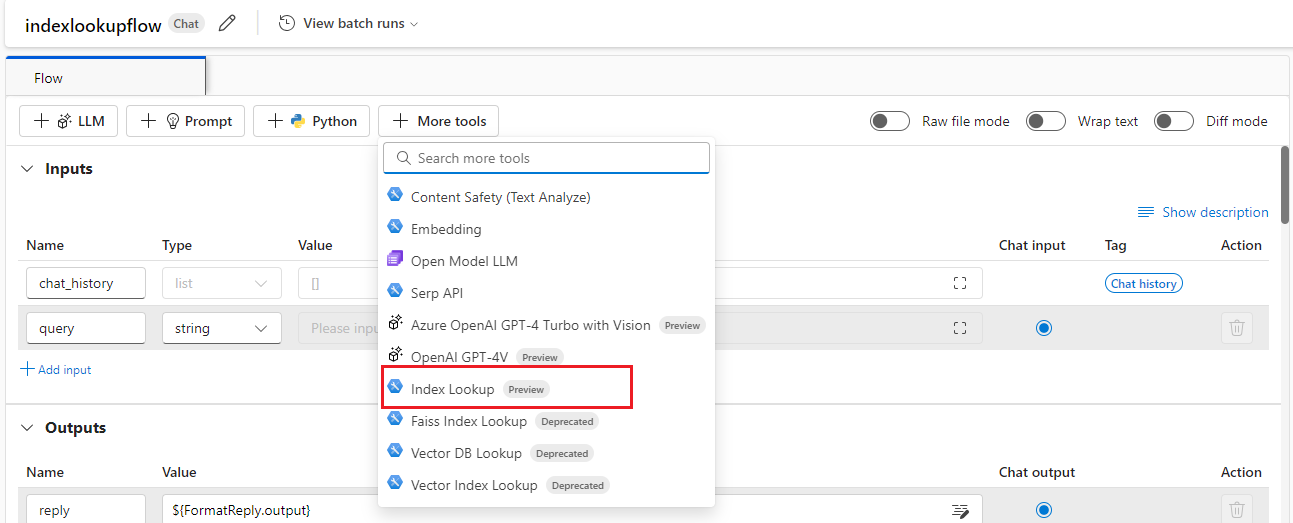Viewport: 1293px width, 523px height.
Task: Open the list type dropdown for chat_history
Action: [x=222, y=283]
